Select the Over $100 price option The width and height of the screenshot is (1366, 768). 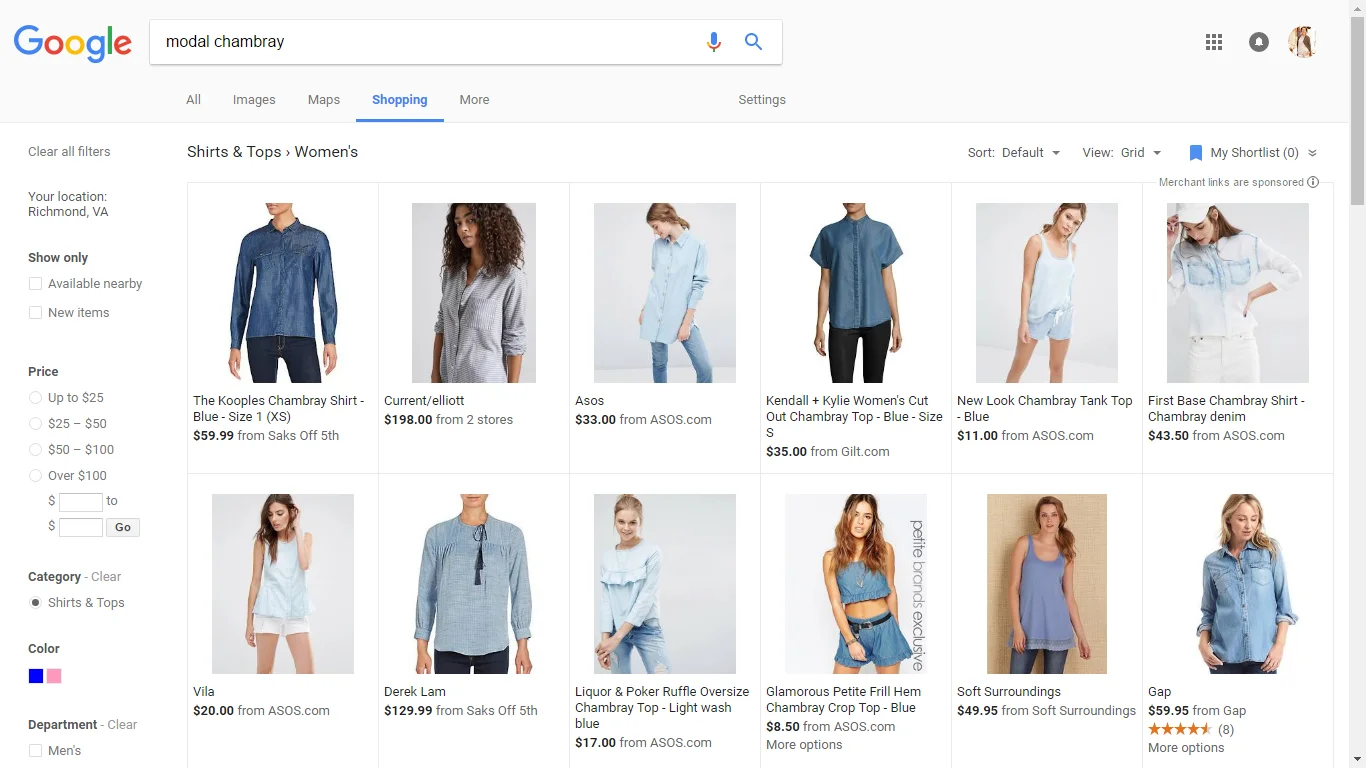click(x=36, y=476)
